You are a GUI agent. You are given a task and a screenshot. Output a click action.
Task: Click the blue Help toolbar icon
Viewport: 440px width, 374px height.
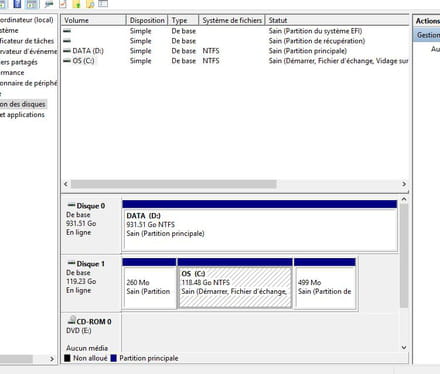pos(16,4)
